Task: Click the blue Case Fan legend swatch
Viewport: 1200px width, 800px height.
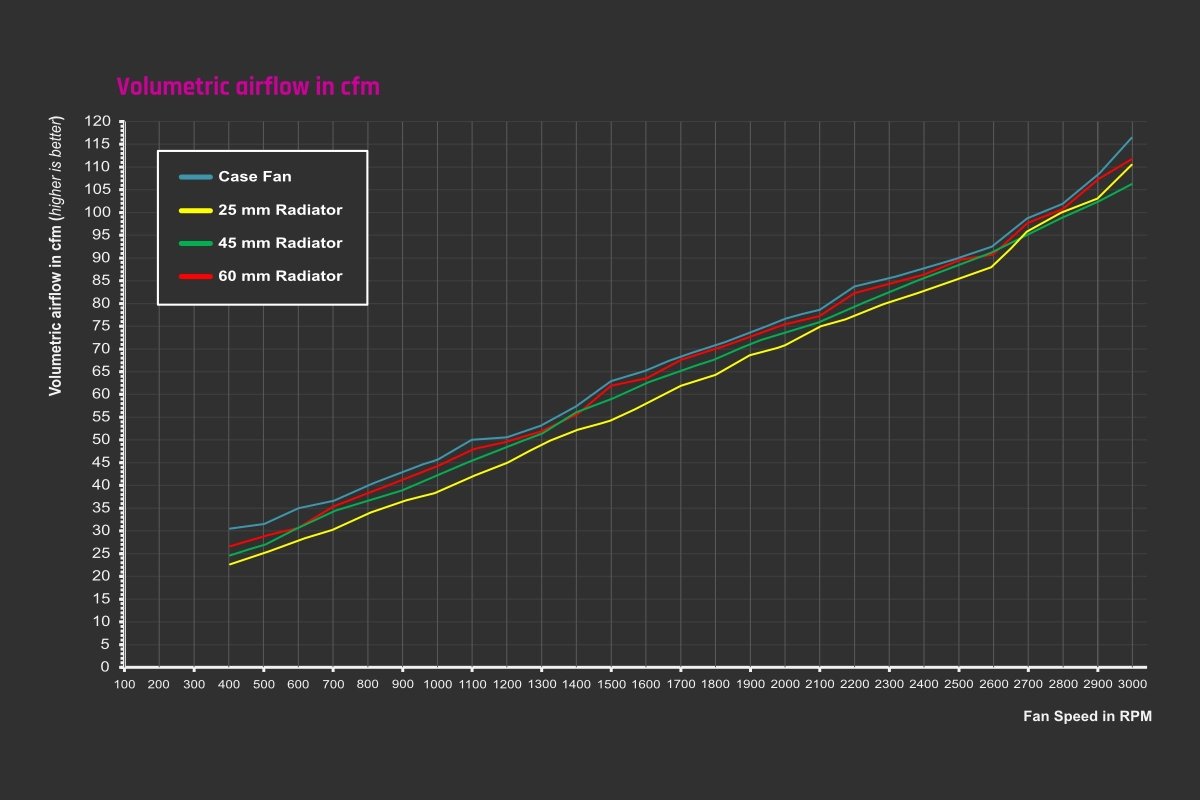Action: tap(196, 177)
